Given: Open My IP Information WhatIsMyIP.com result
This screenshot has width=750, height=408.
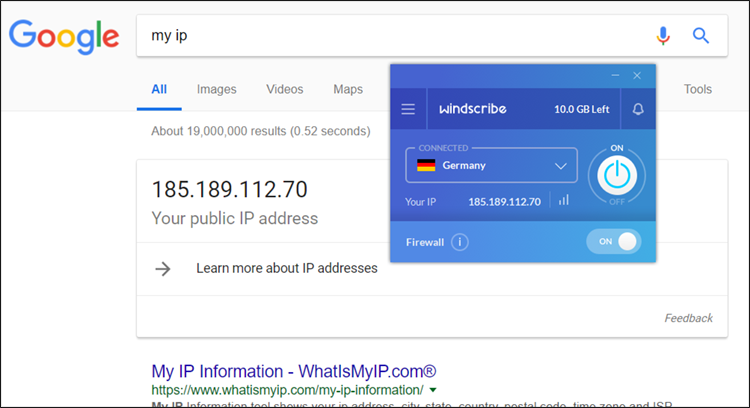Looking at the screenshot, I should pos(294,371).
